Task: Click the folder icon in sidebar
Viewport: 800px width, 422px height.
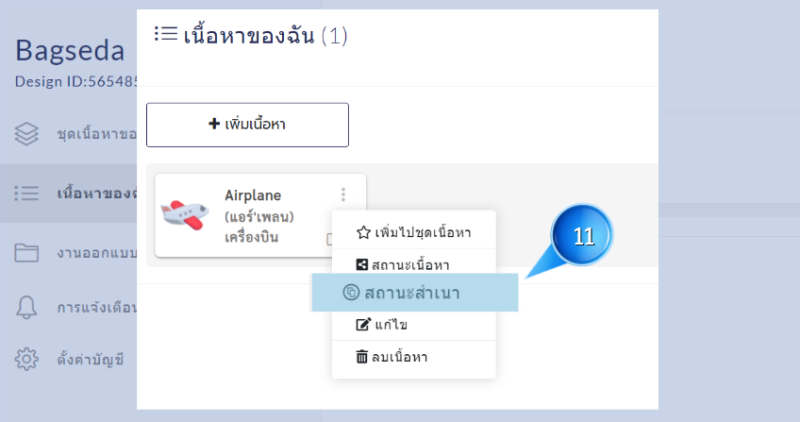Action: (27, 252)
